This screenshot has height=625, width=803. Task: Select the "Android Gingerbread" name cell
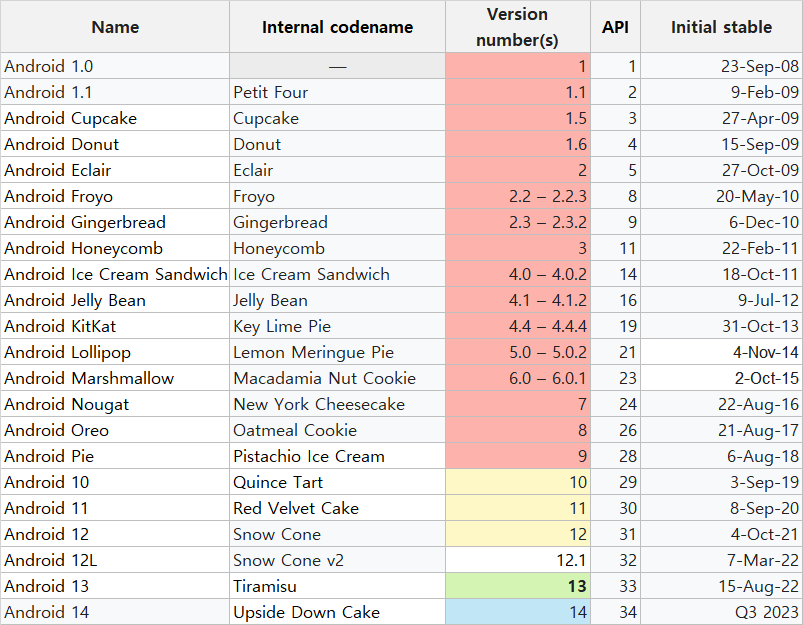(x=115, y=222)
